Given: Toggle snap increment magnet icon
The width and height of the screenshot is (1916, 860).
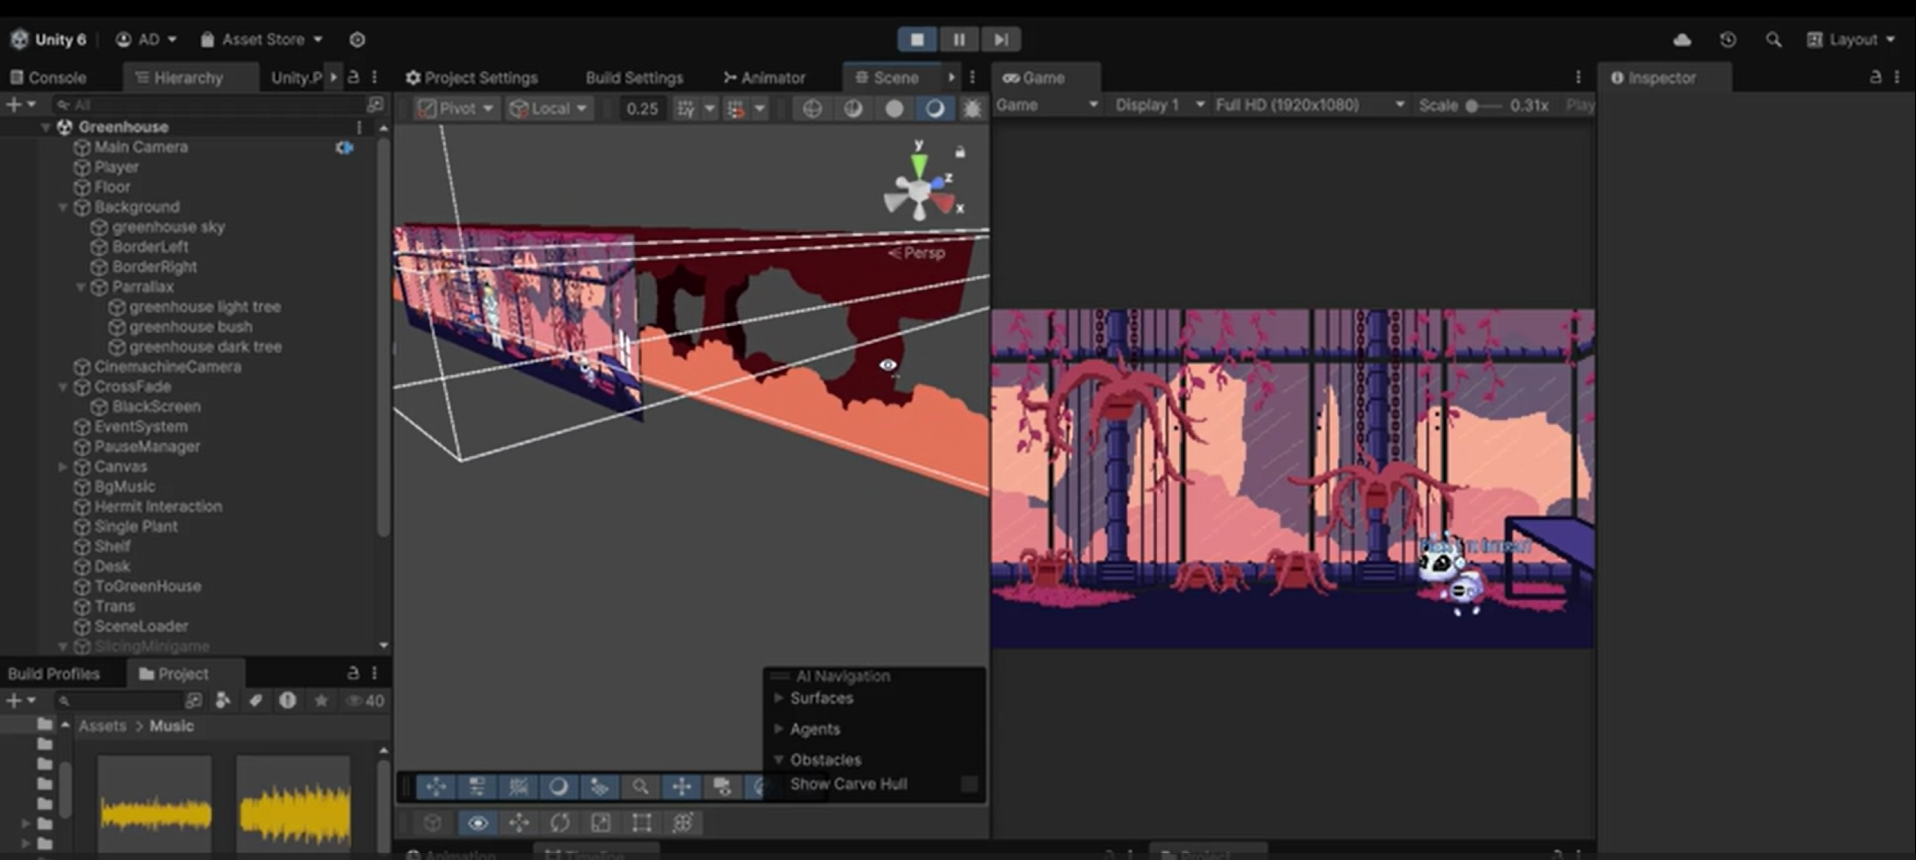Looking at the screenshot, I should (735, 108).
